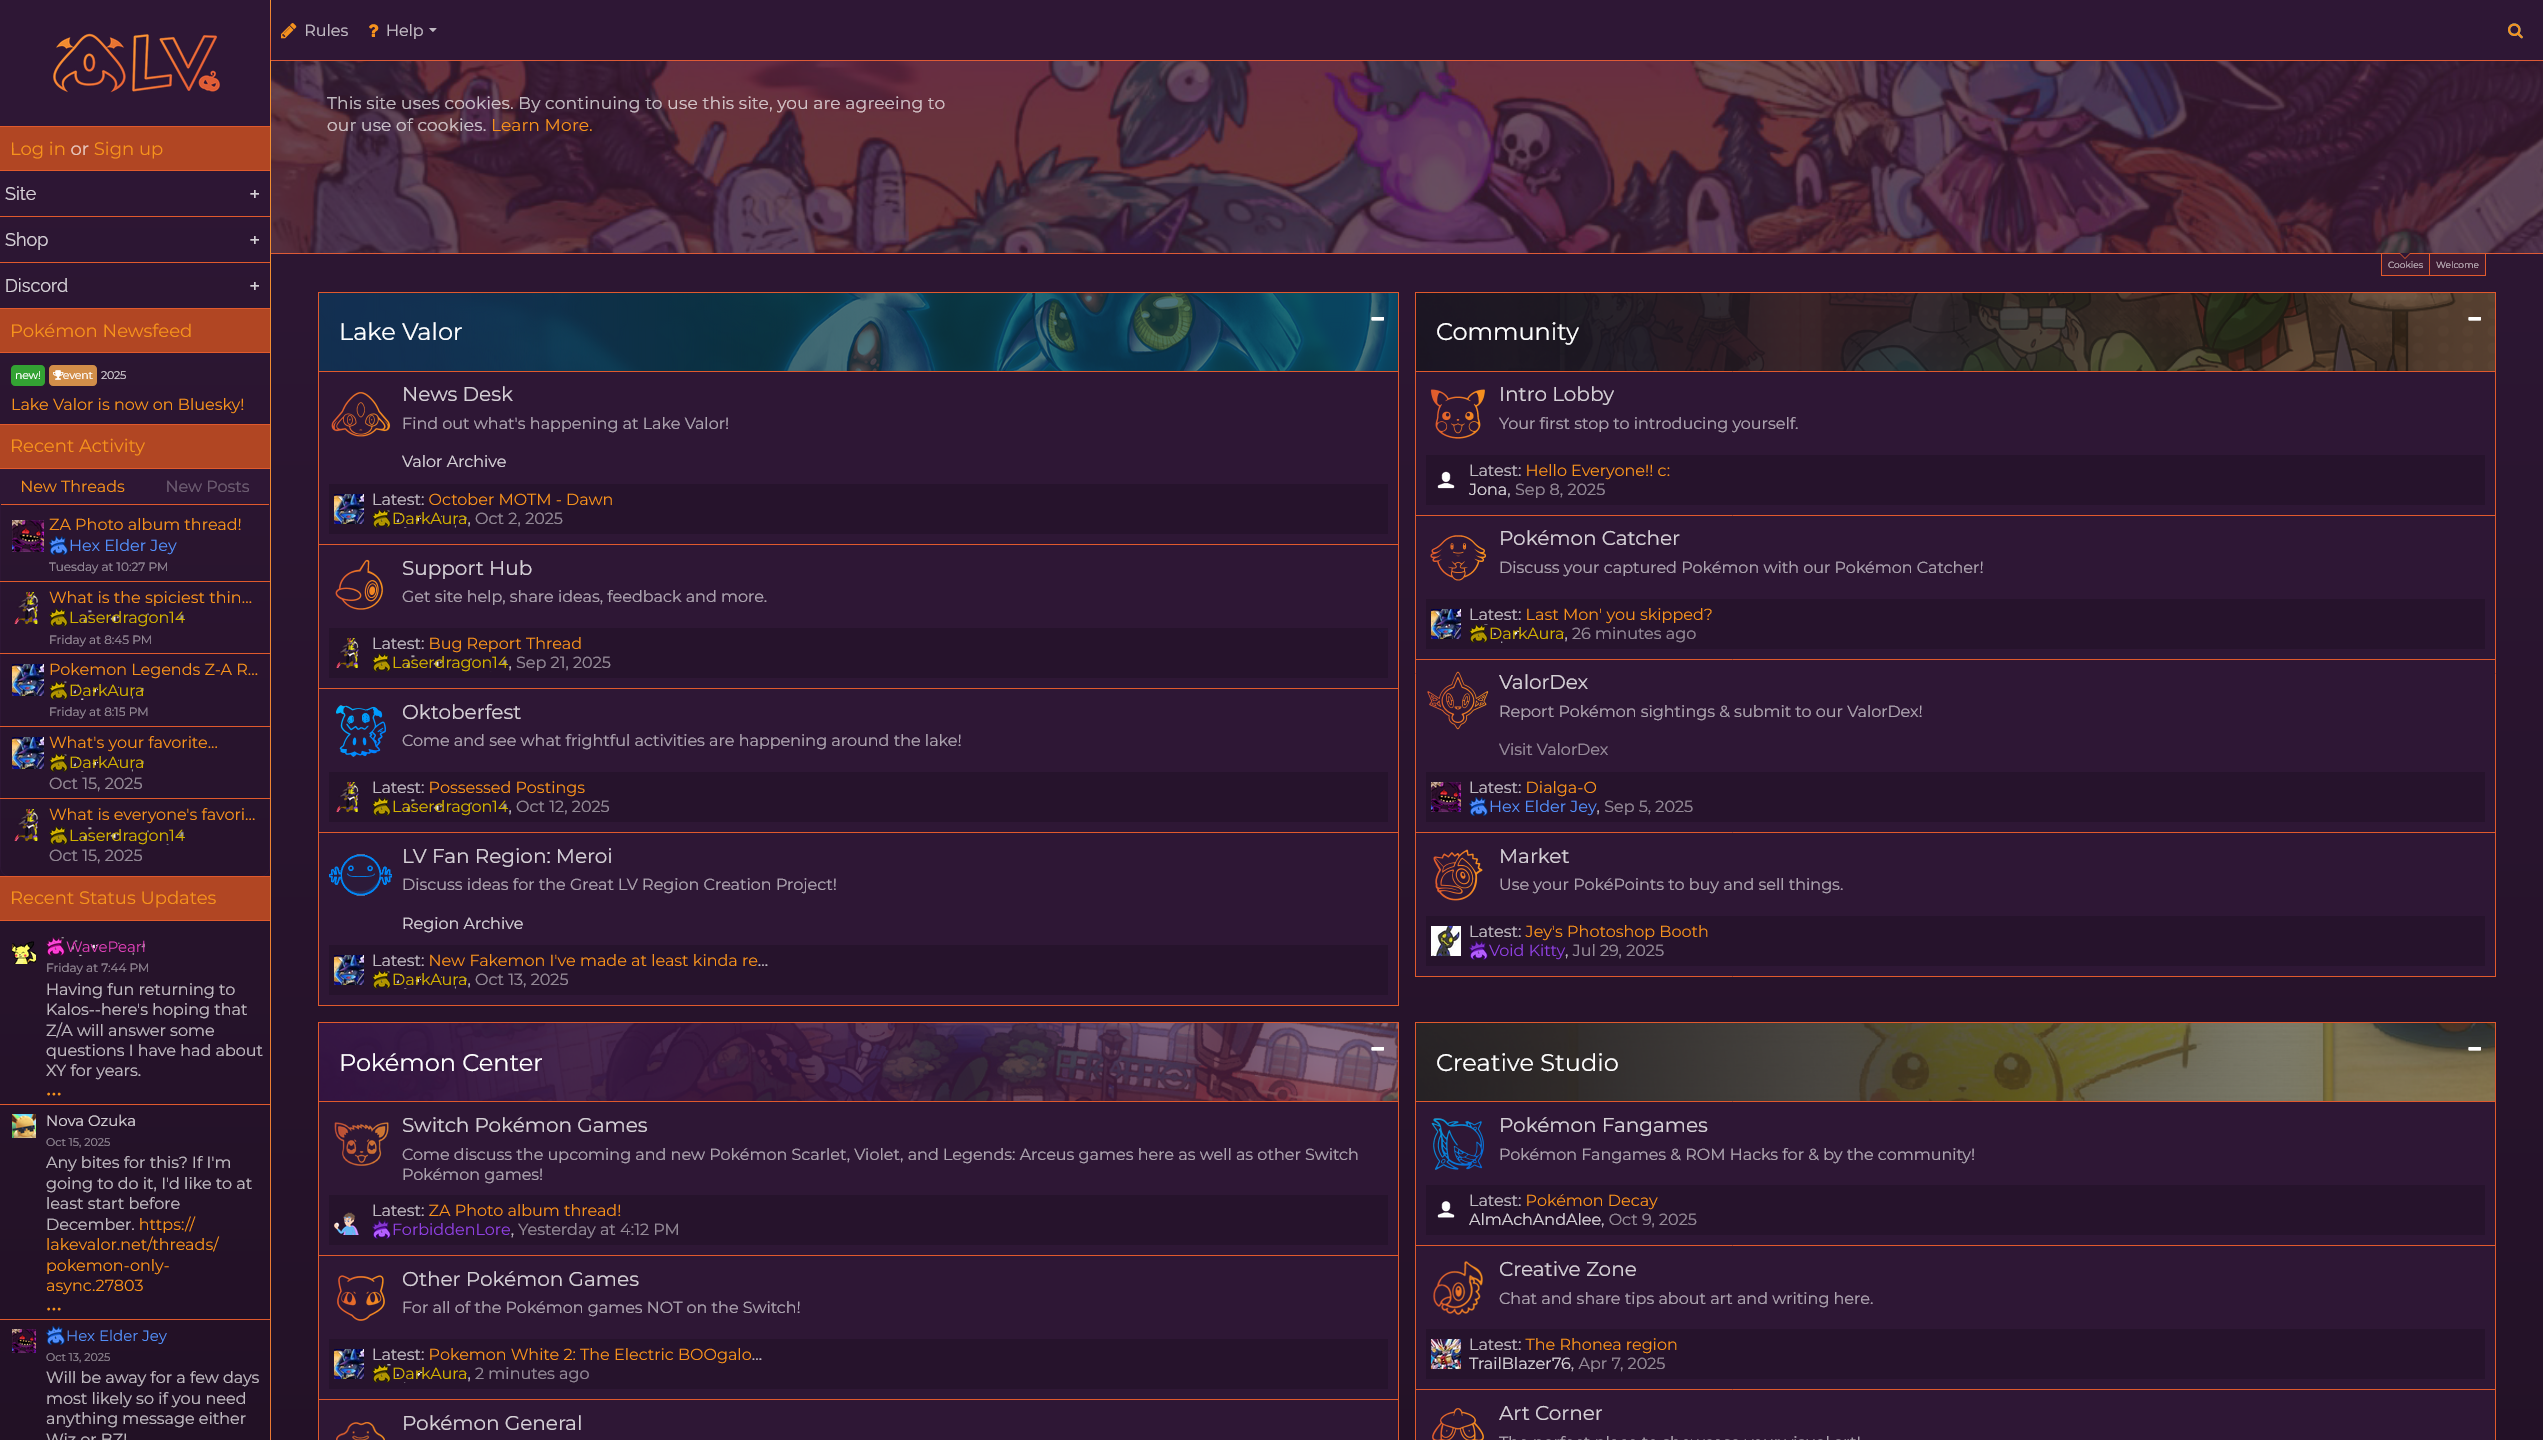Viewport: 2543px width, 1440px height.
Task: Collapse the Creative Studio category
Action: [x=2474, y=1049]
